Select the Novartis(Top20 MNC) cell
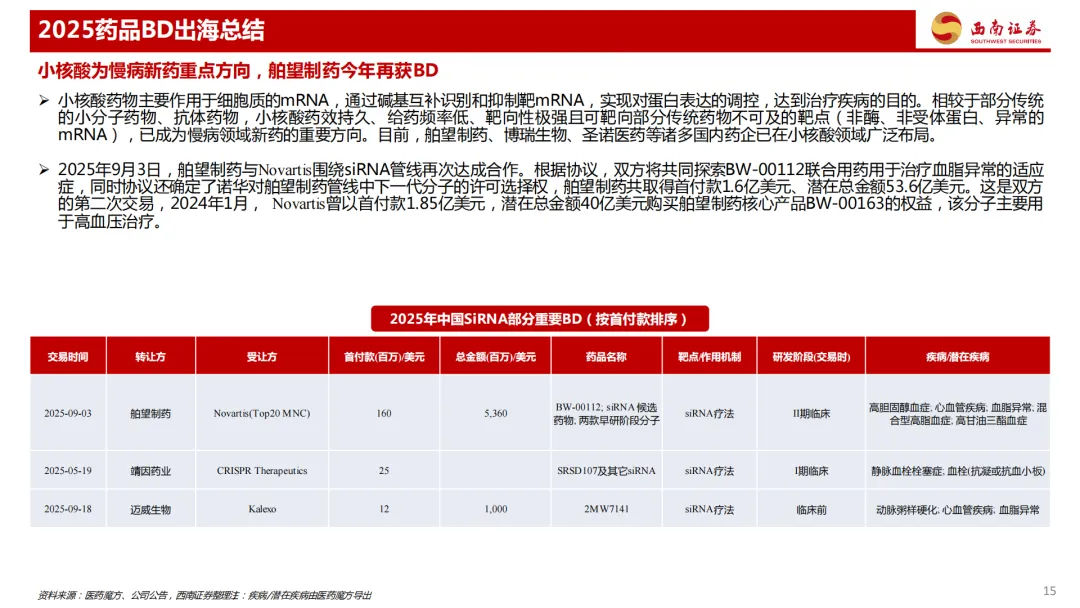1080x608 pixels. click(x=262, y=413)
